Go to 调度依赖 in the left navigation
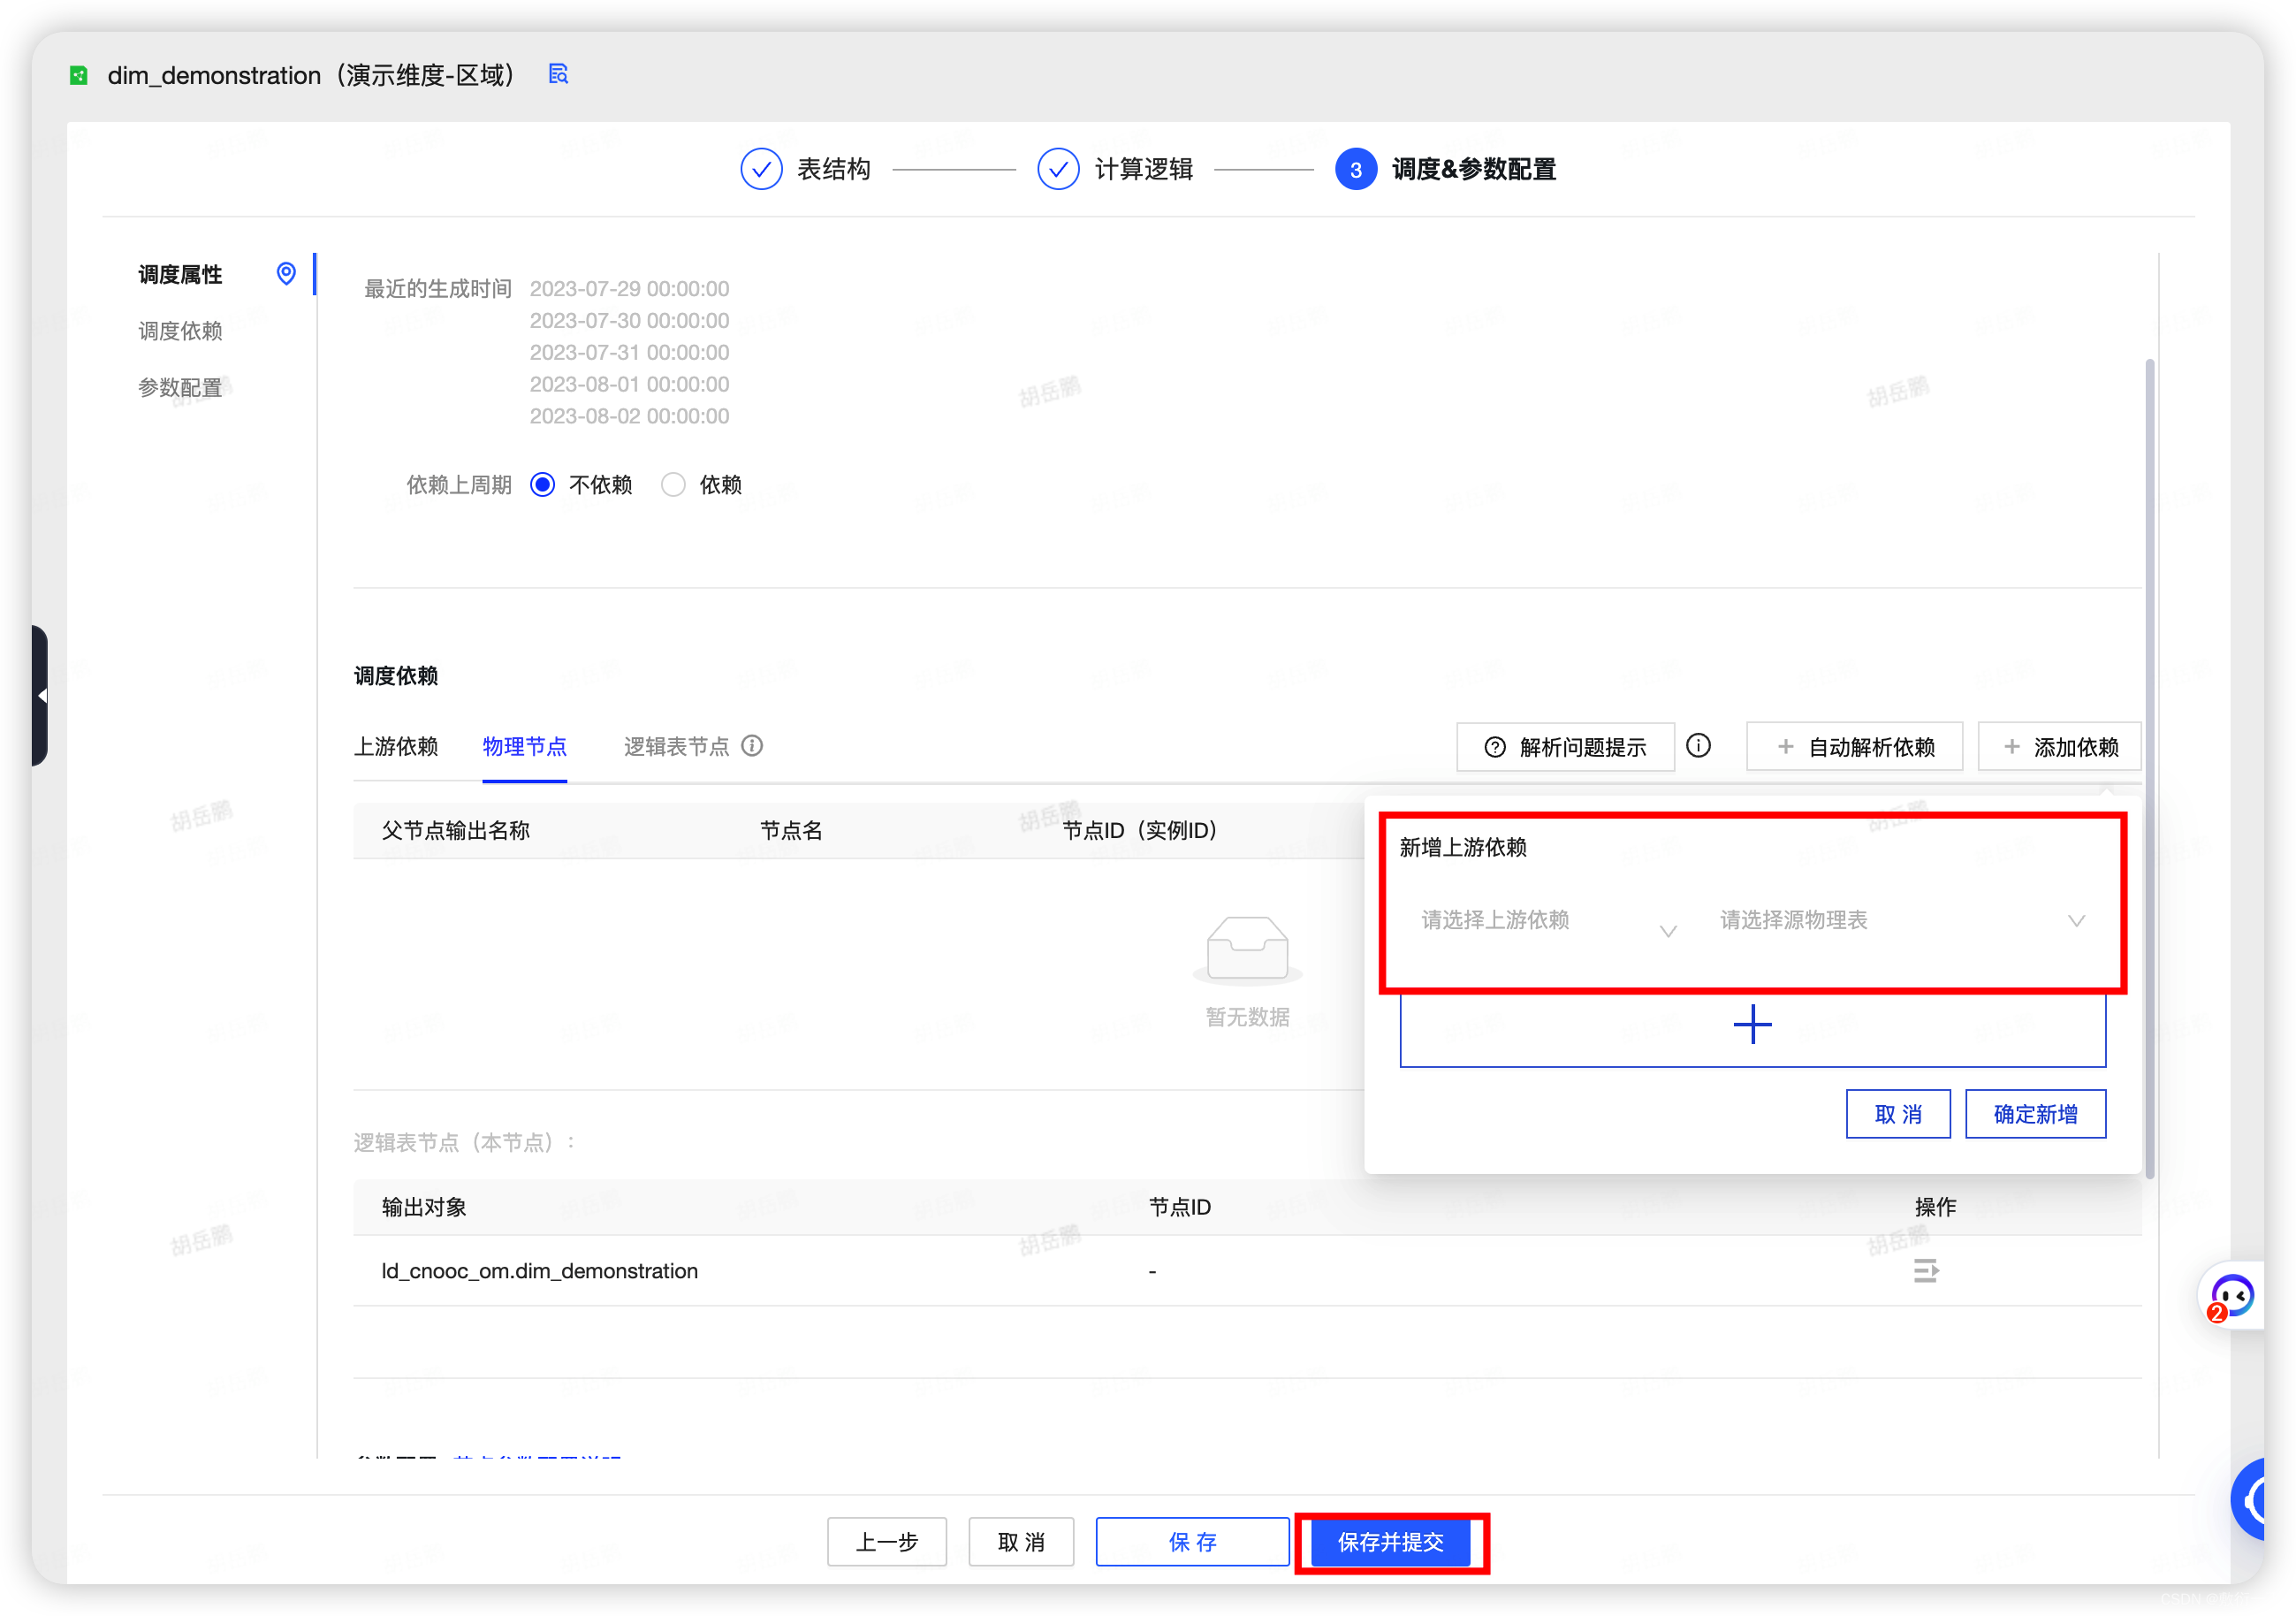 tap(180, 331)
